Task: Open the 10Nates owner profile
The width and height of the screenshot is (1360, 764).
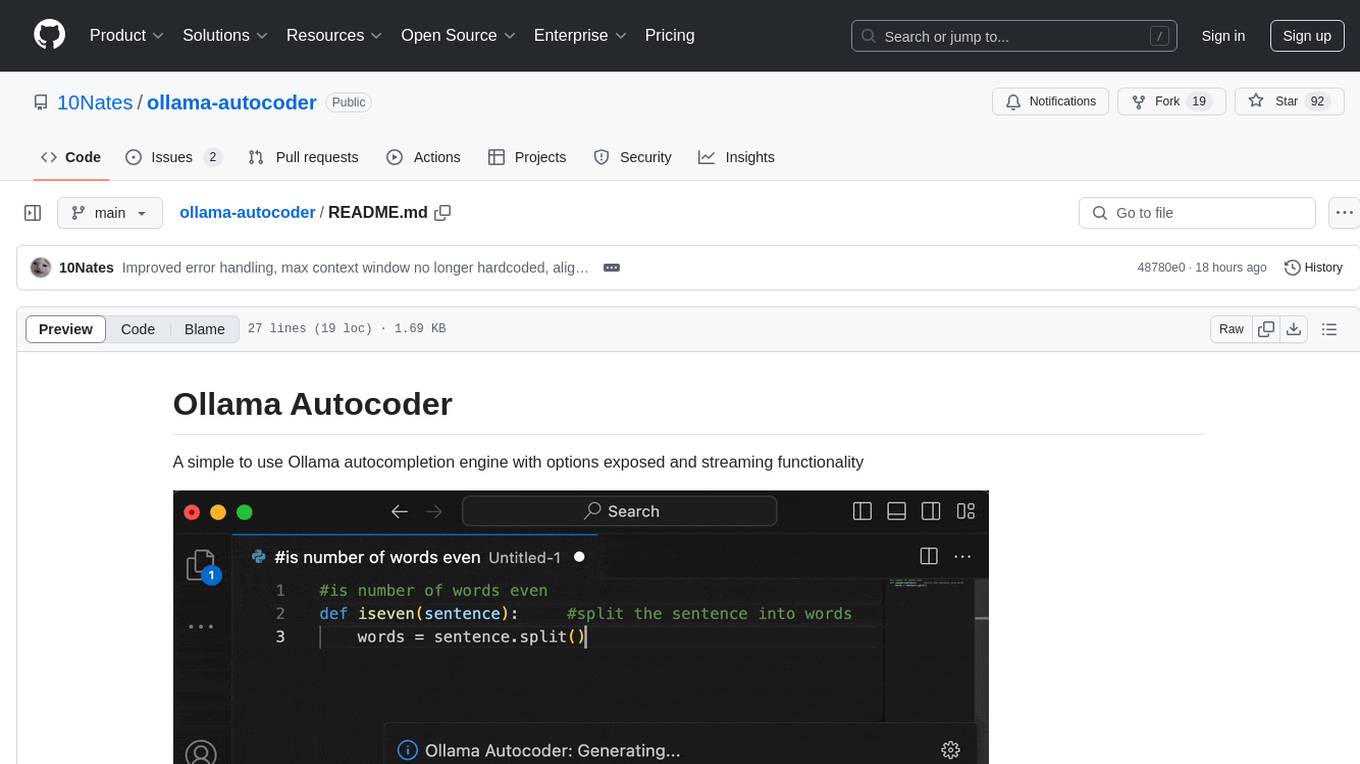Action: click(95, 102)
